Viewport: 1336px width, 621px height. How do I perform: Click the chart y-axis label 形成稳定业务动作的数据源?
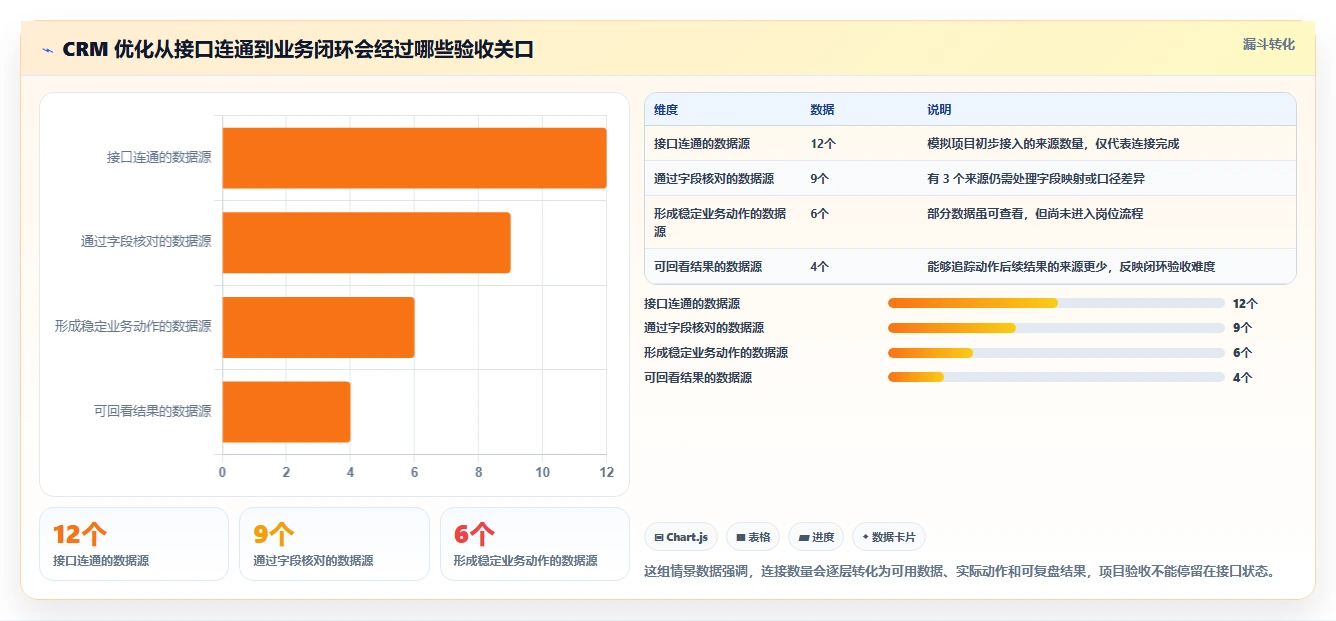click(133, 327)
